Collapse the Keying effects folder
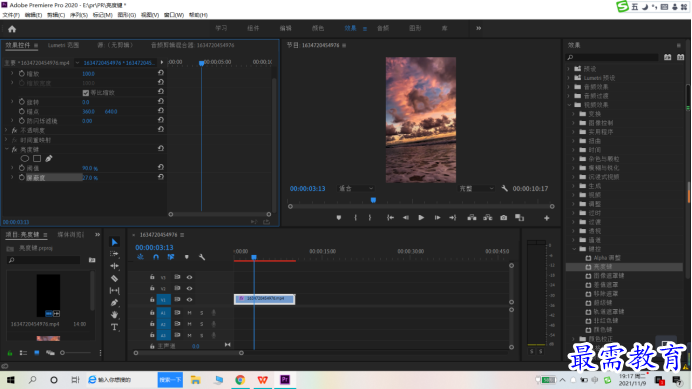The width and height of the screenshot is (692, 389). pos(575,249)
